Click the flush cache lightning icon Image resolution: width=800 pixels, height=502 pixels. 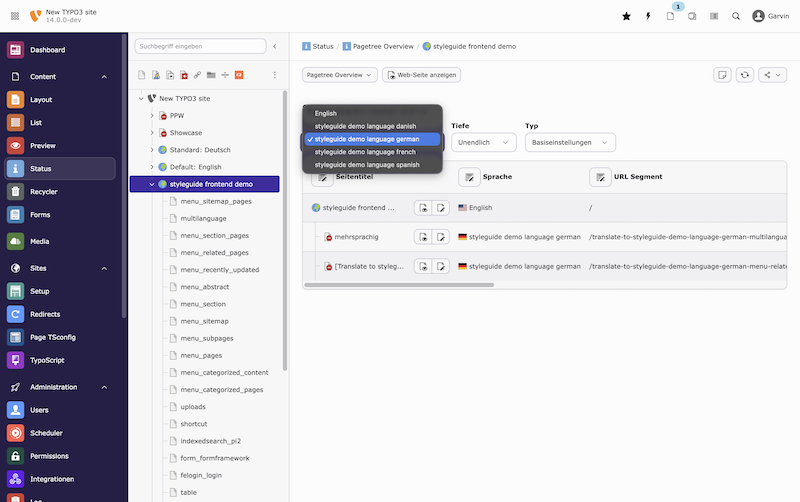(x=648, y=16)
